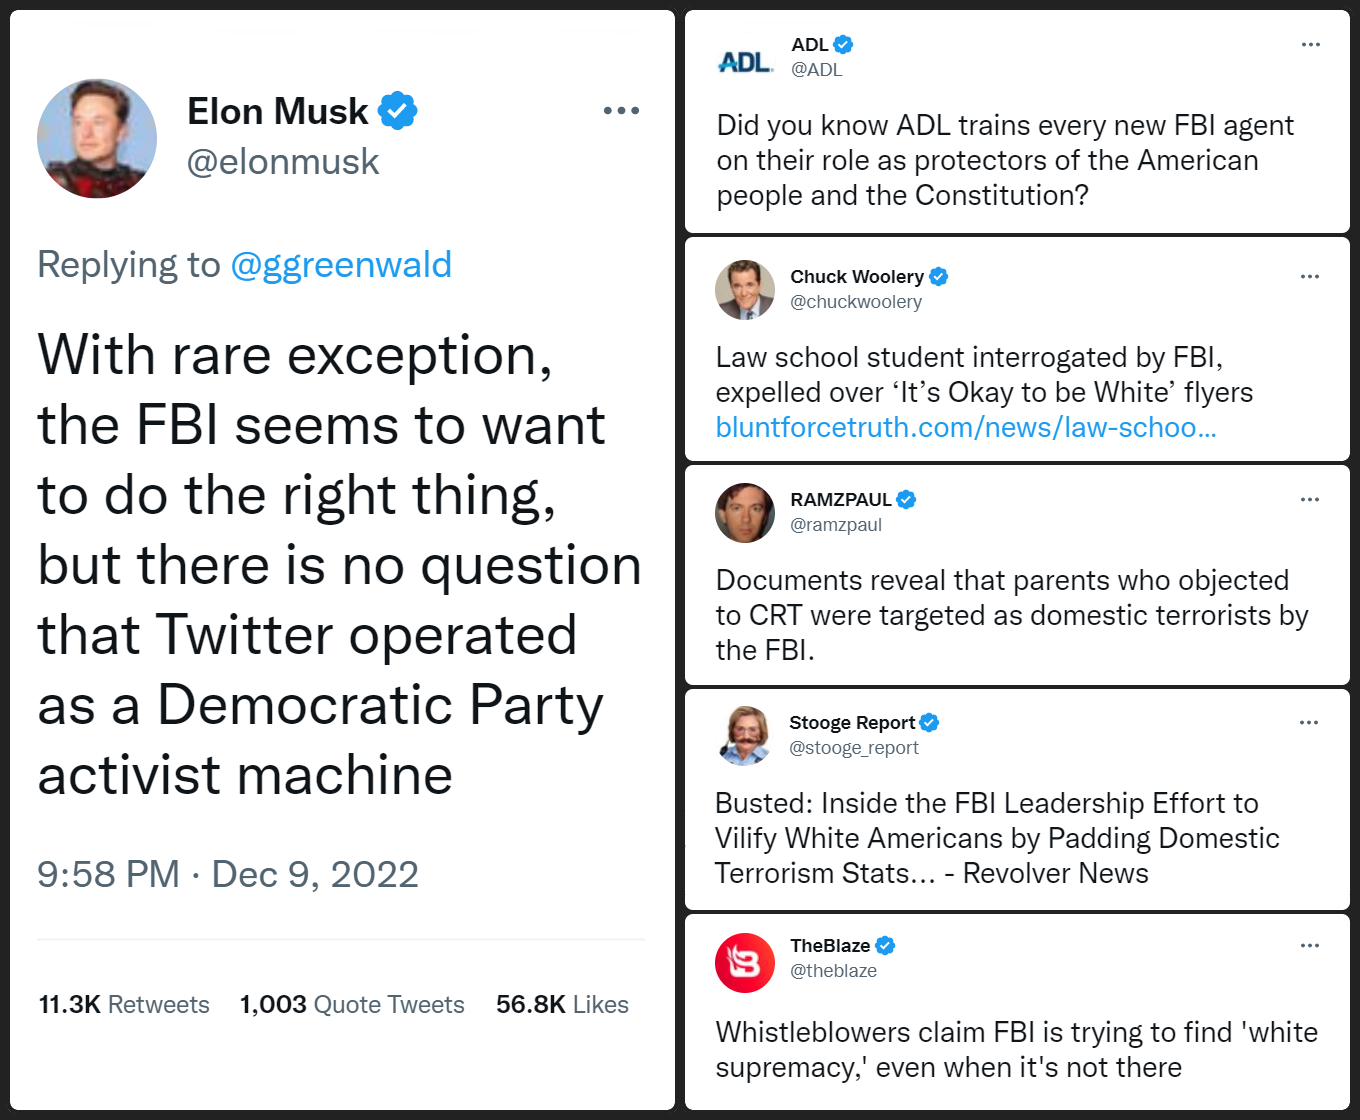Screen dimensions: 1360x1120
Task: Open the more menu on the RAMZPAUL tweet
Action: pyautogui.click(x=1310, y=499)
